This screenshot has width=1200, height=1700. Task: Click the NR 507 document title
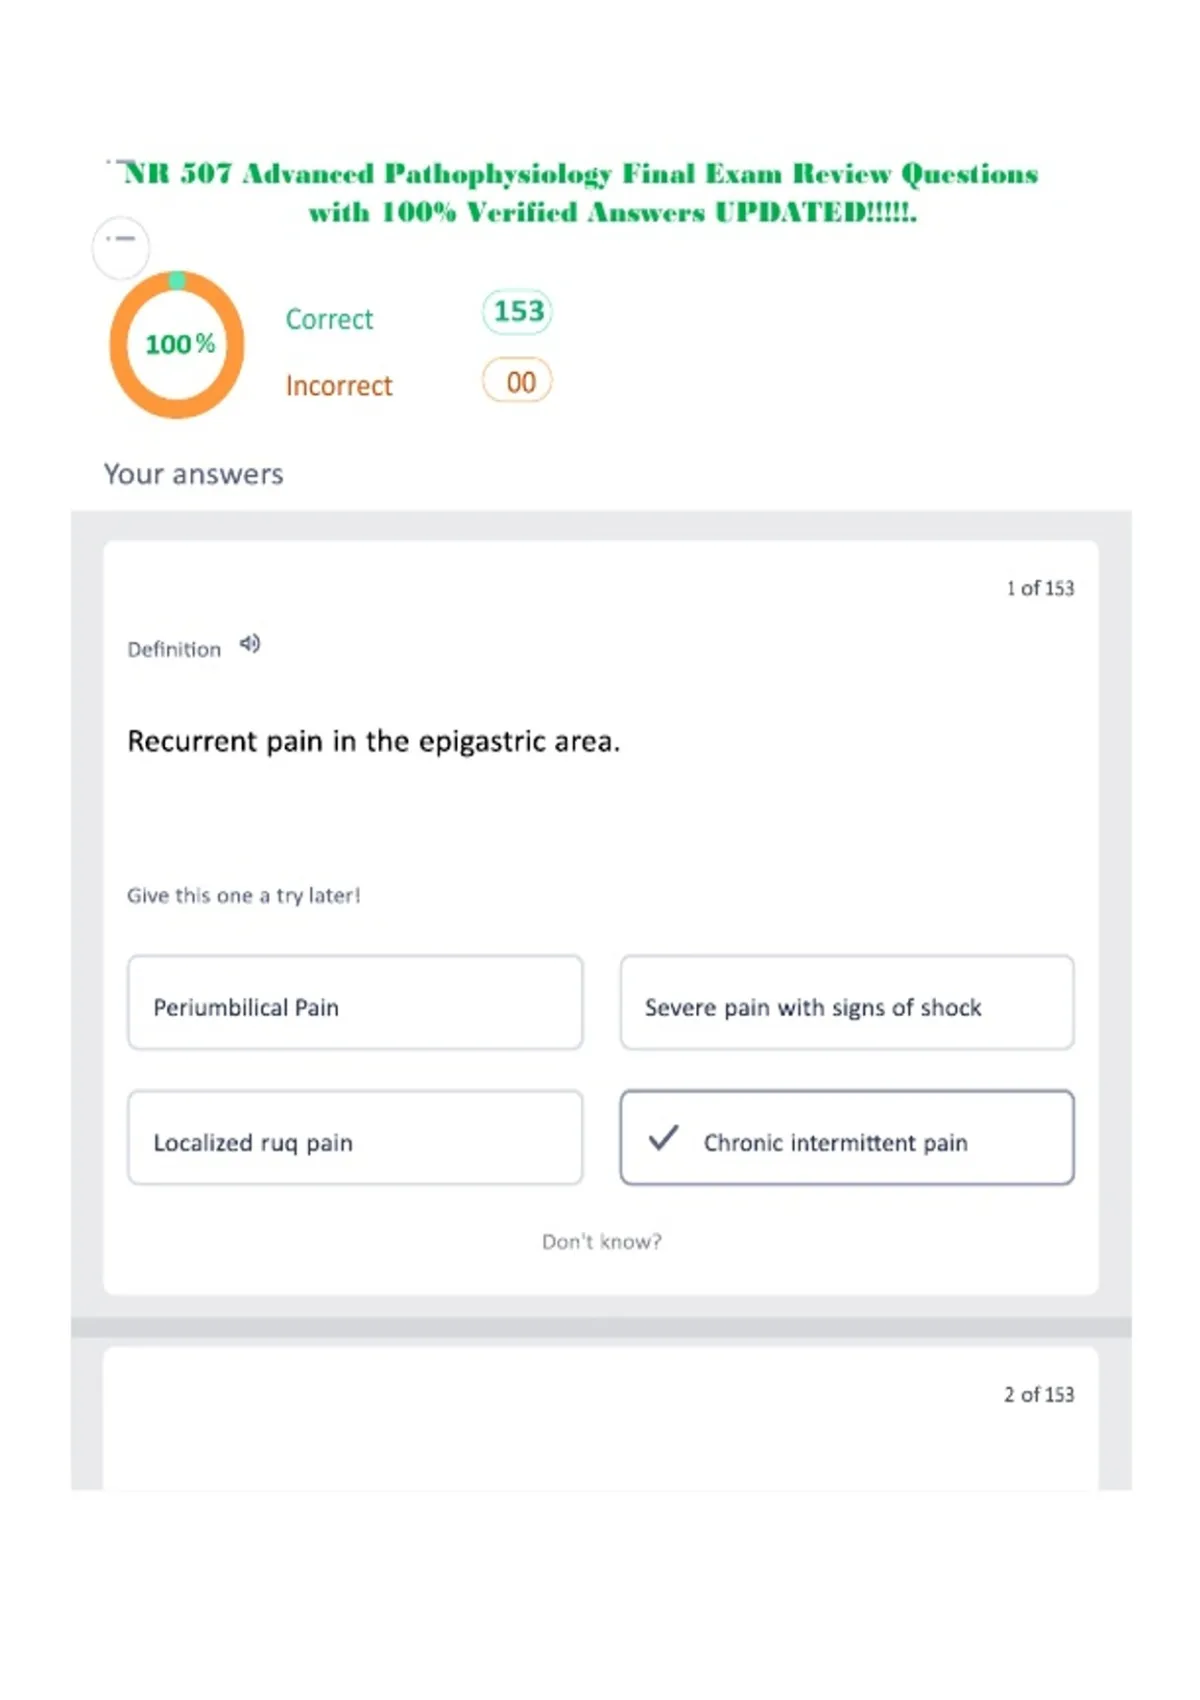click(x=580, y=193)
